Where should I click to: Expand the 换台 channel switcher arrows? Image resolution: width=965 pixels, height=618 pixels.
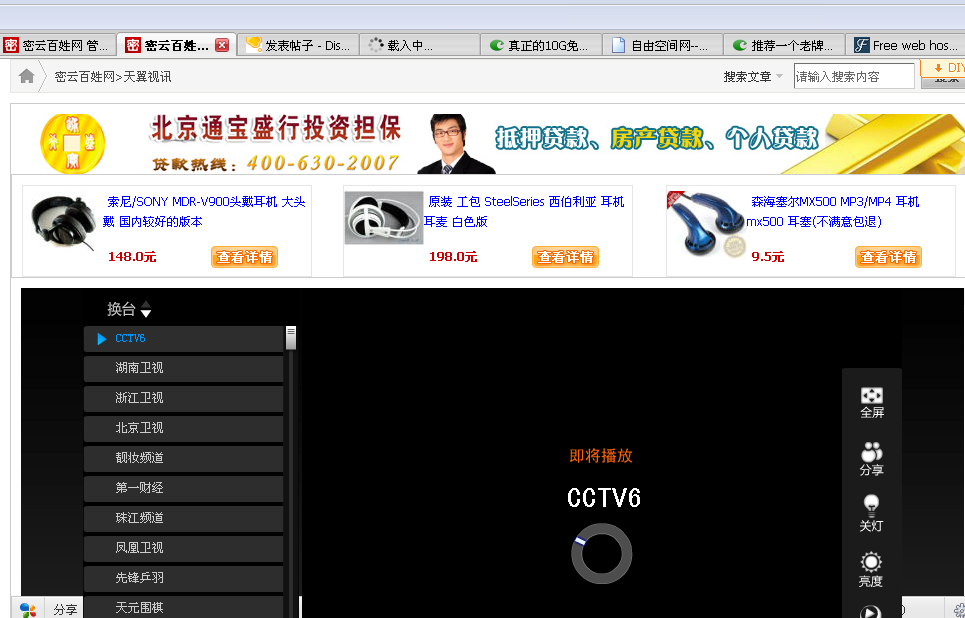click(x=146, y=309)
